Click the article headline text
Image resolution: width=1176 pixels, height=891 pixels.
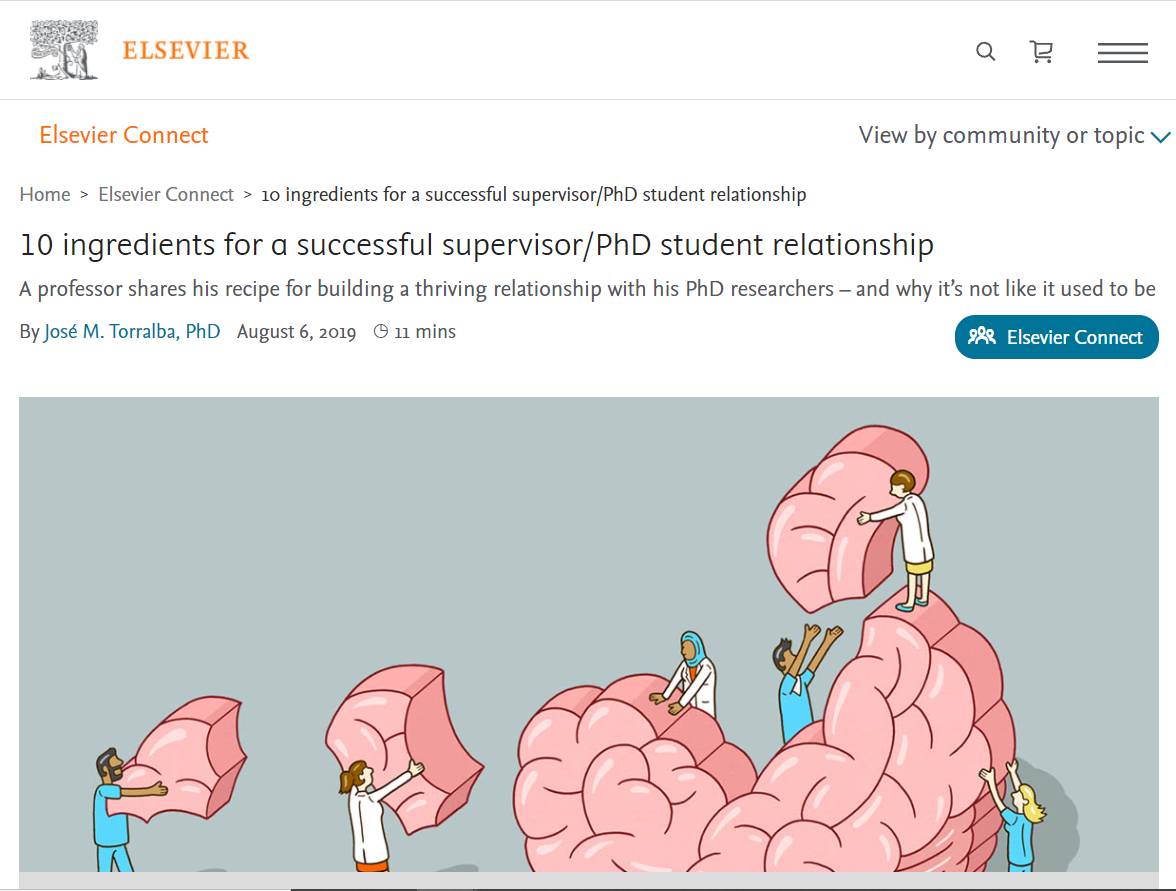click(476, 245)
